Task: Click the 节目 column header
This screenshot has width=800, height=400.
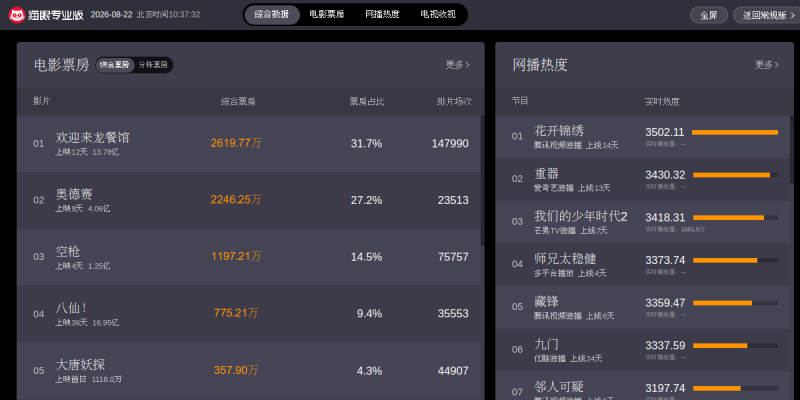Action: [x=520, y=101]
